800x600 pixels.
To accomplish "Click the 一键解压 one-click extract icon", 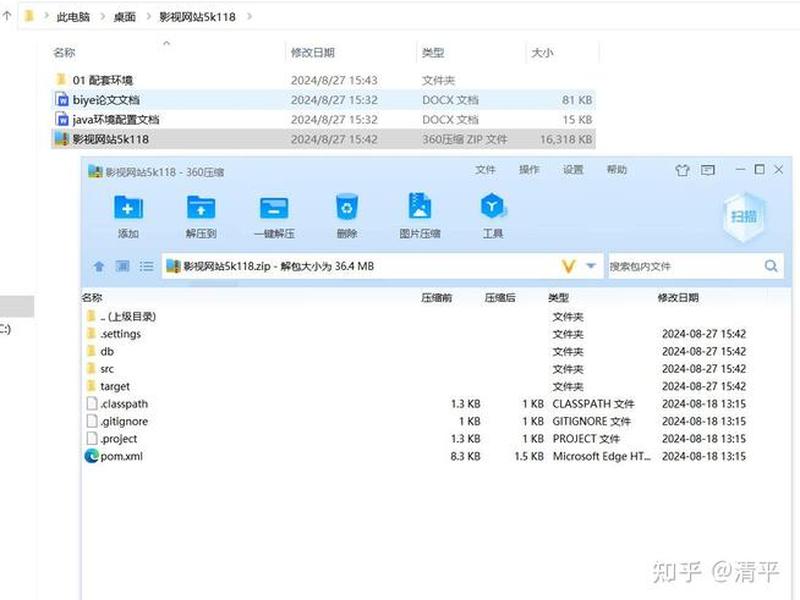I will coord(274,208).
